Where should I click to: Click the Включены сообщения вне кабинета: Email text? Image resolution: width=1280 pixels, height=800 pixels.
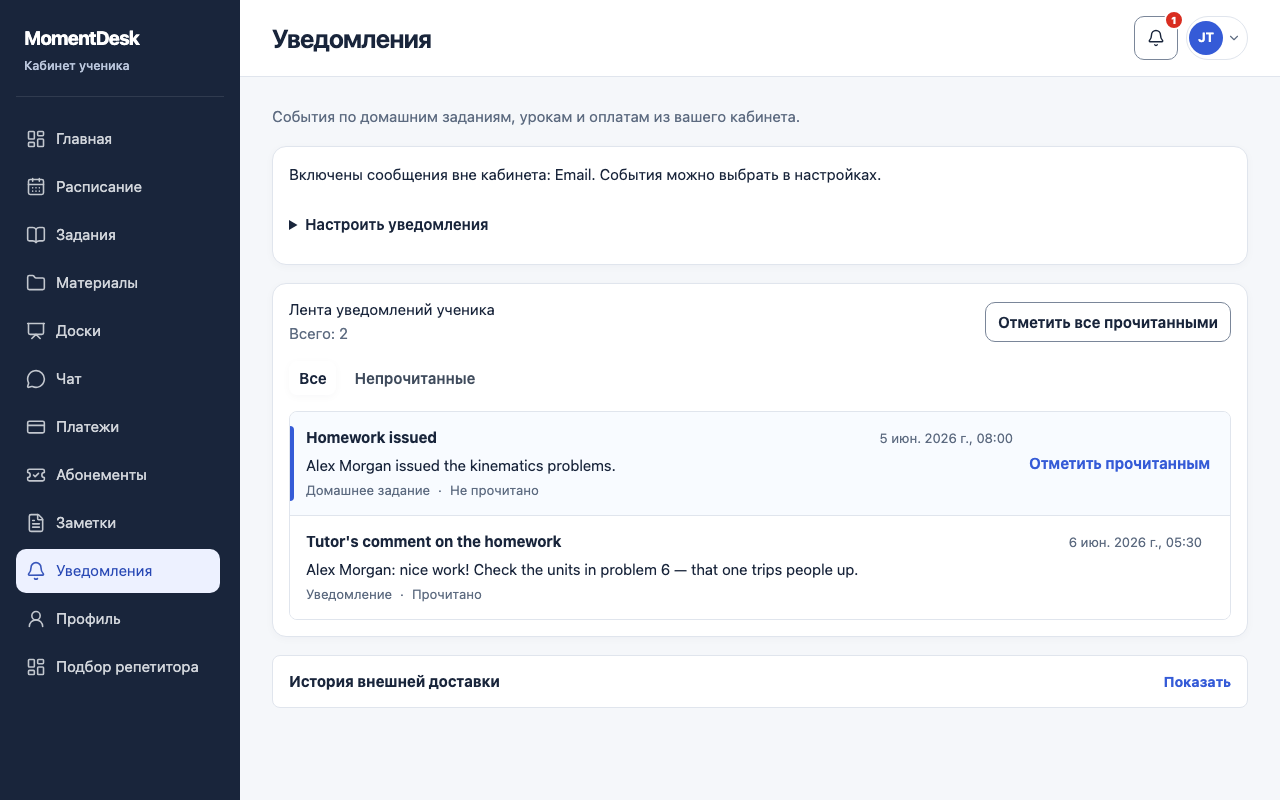[585, 175]
